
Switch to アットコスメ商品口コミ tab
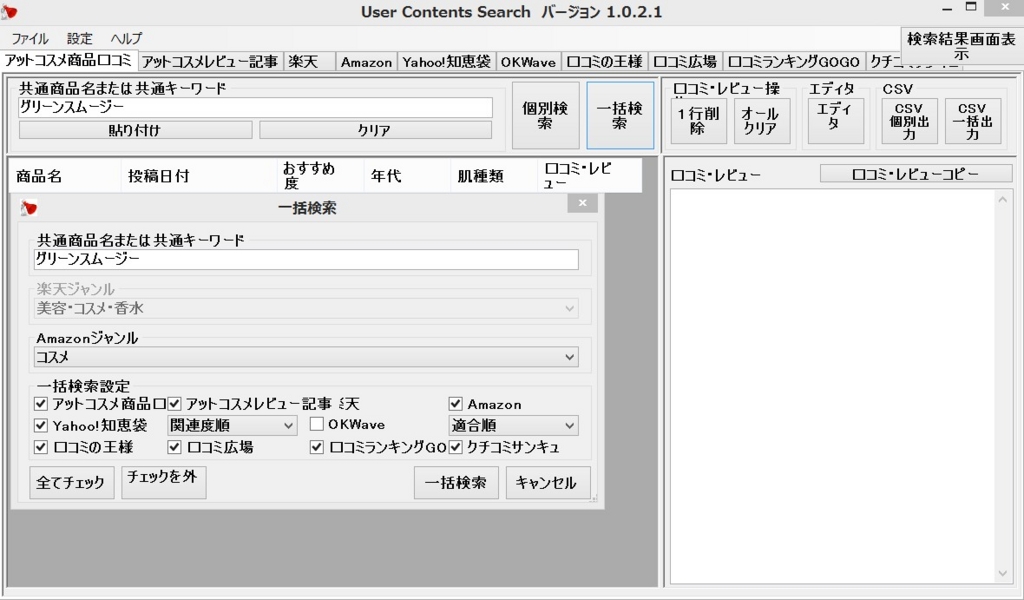[x=69, y=61]
